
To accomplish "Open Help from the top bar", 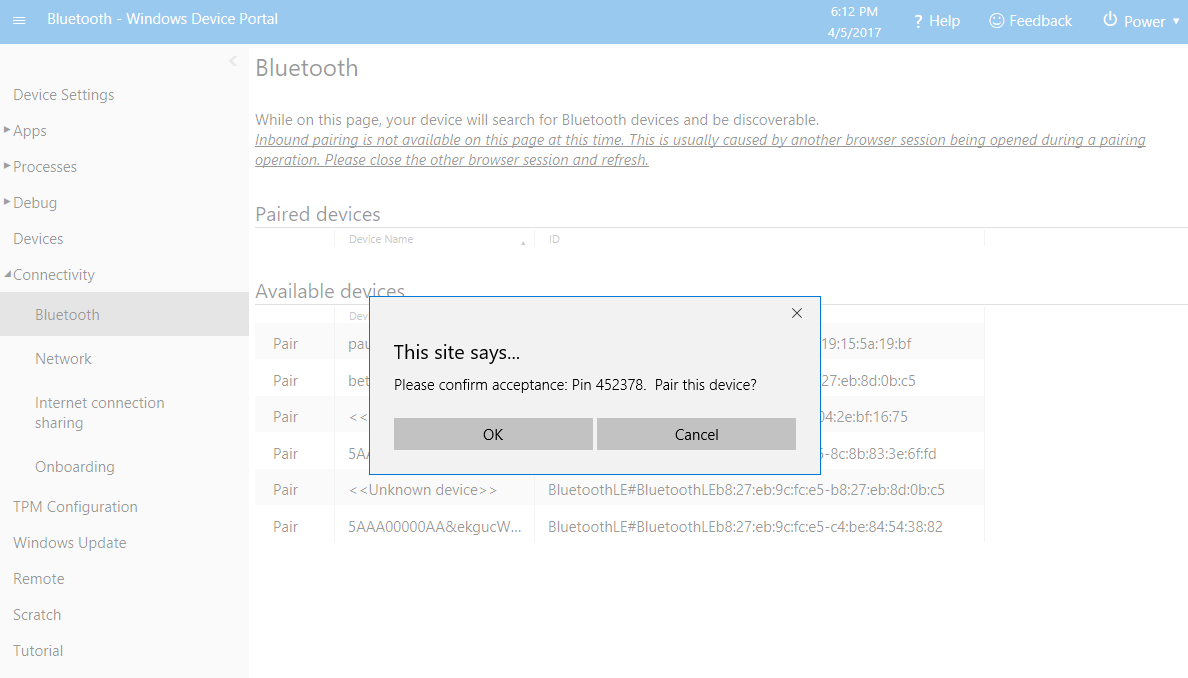I will (x=936, y=21).
